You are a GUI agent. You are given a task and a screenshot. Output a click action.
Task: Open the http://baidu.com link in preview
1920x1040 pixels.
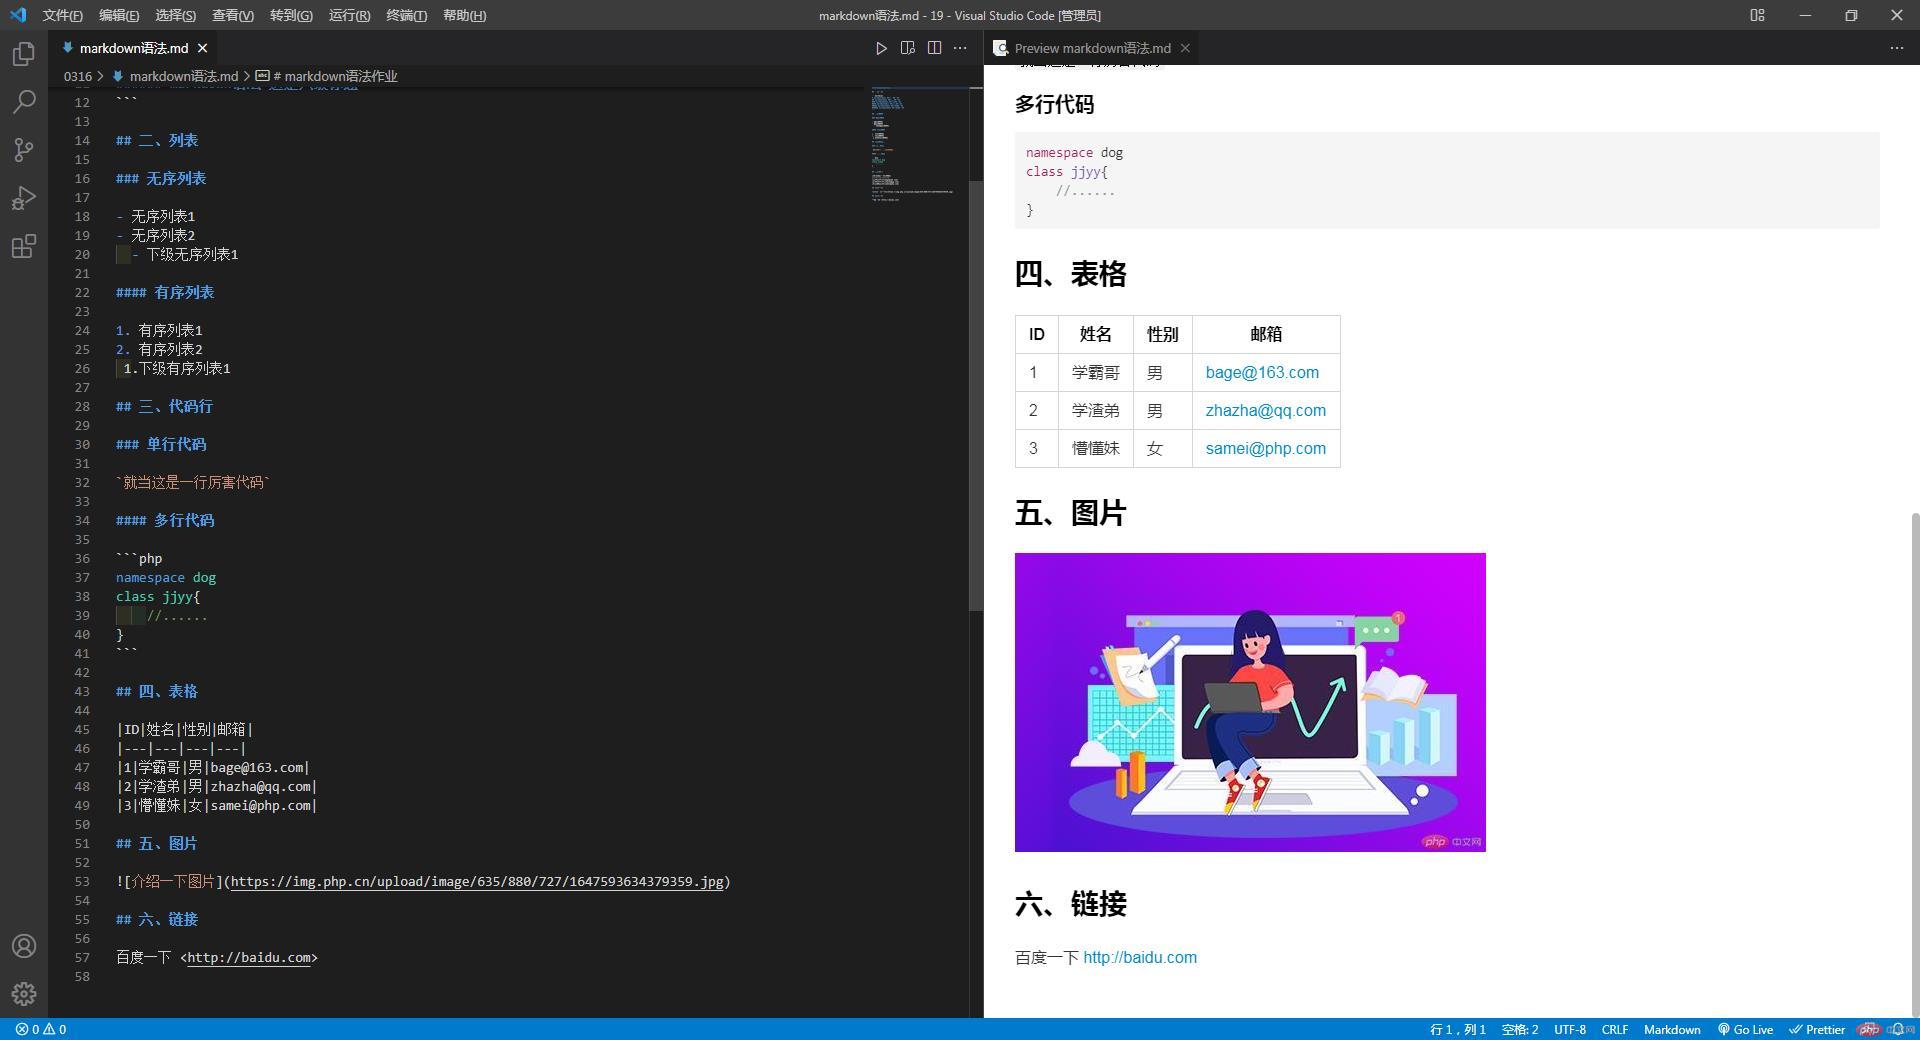pos(1140,957)
